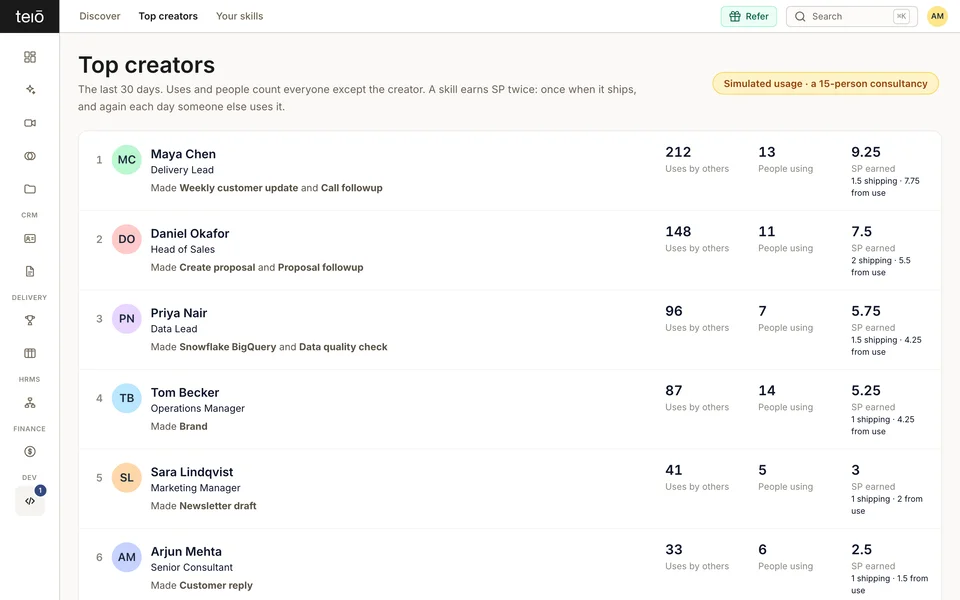Open the Create proposal skill

[217, 268]
